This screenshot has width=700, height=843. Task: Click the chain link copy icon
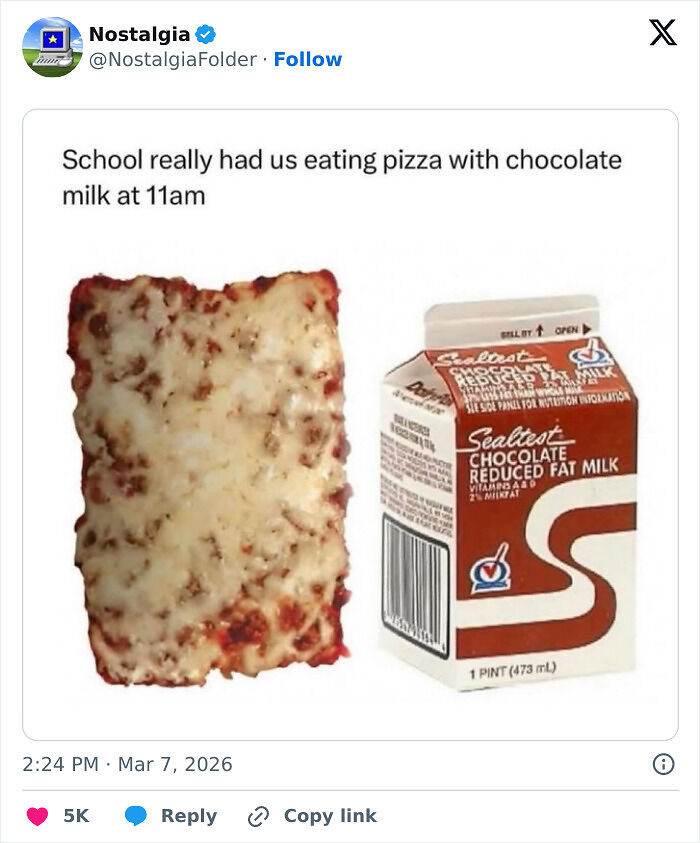coord(258,816)
